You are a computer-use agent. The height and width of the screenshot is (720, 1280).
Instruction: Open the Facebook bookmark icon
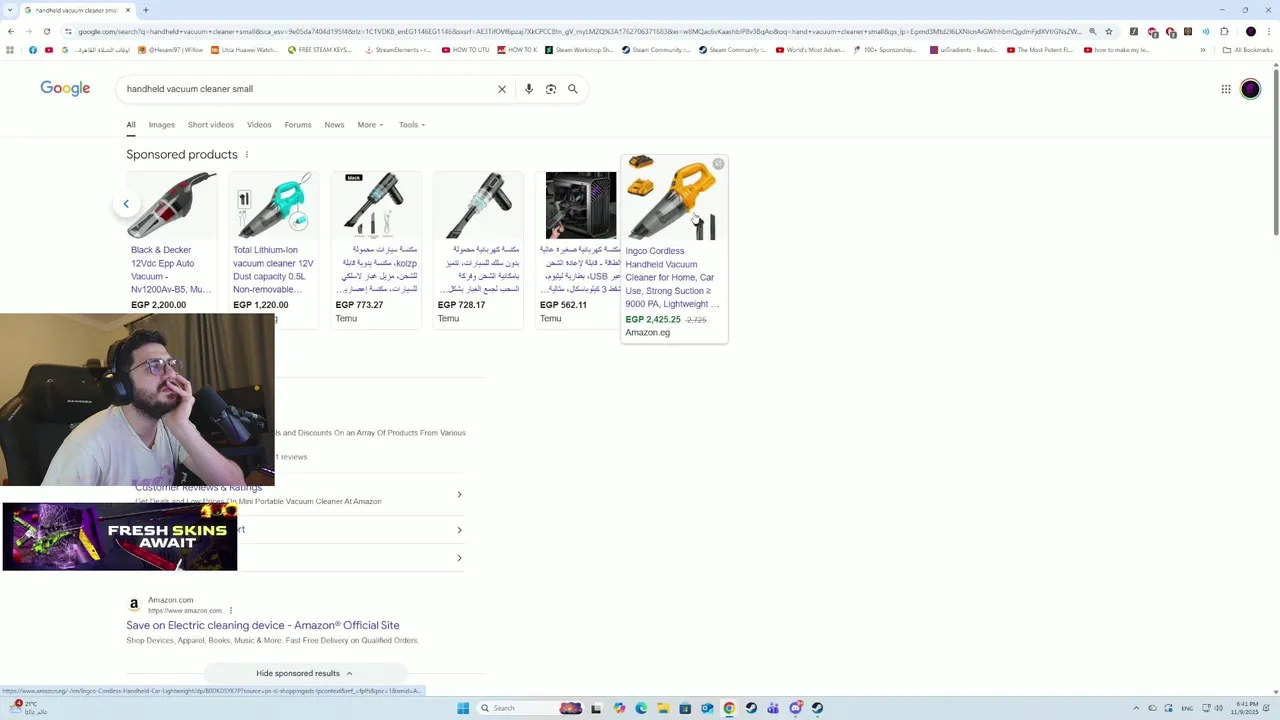(32, 50)
